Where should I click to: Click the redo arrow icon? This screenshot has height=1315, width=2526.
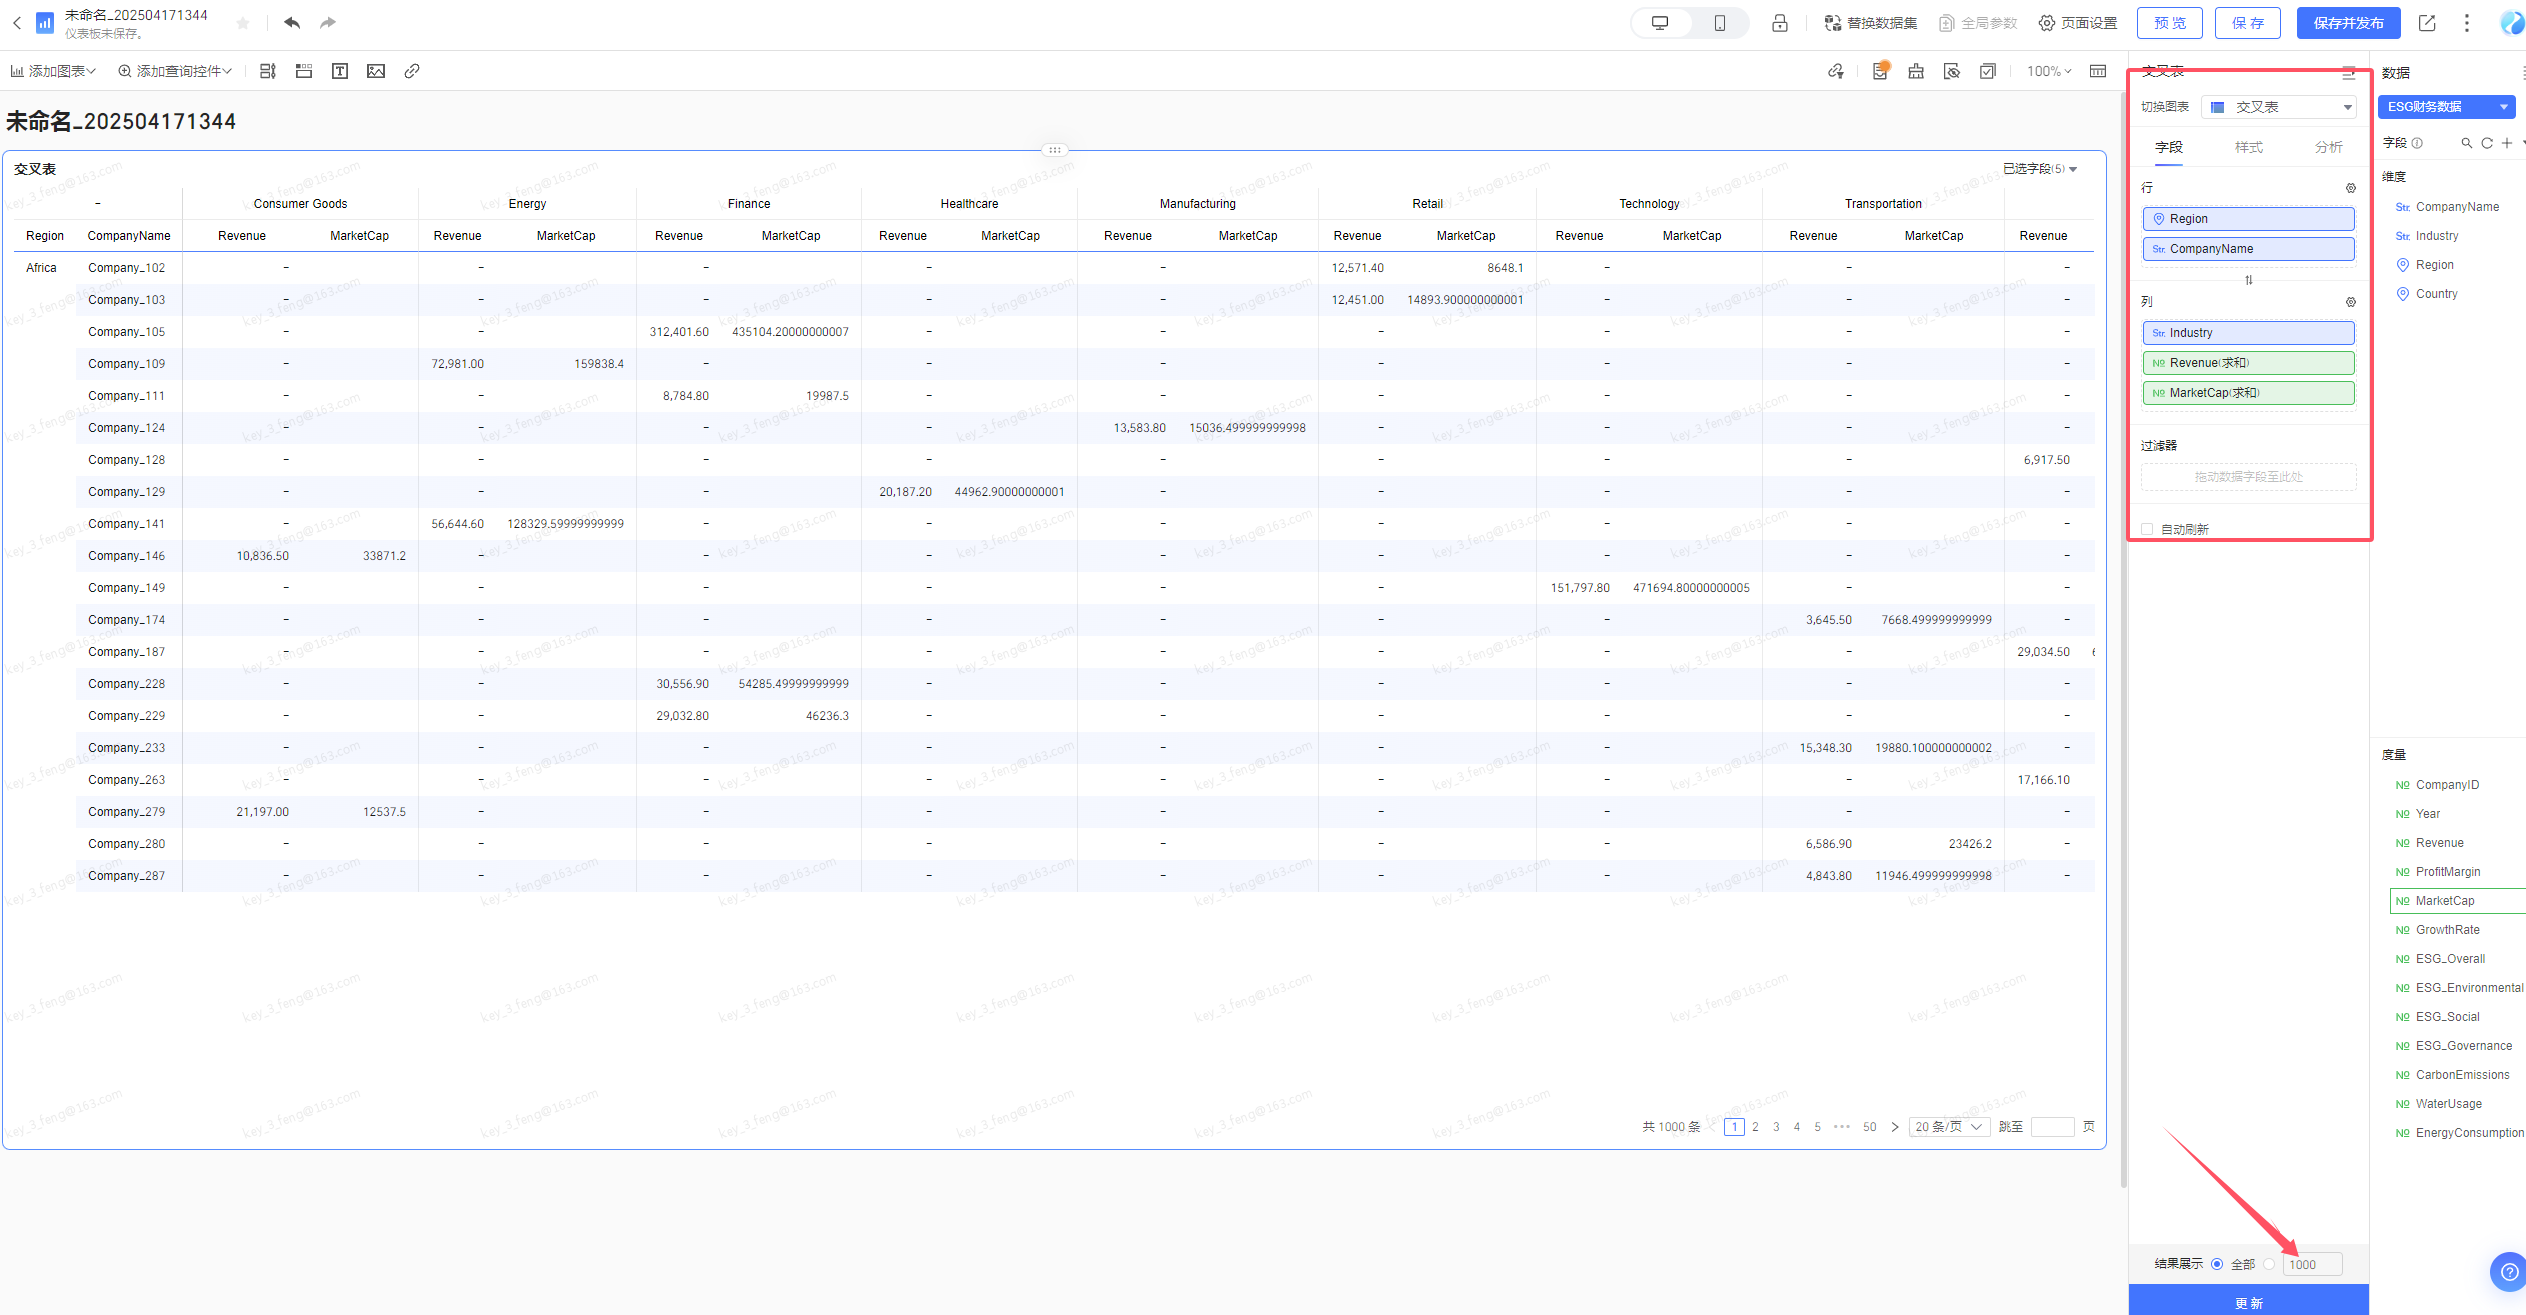point(328,22)
